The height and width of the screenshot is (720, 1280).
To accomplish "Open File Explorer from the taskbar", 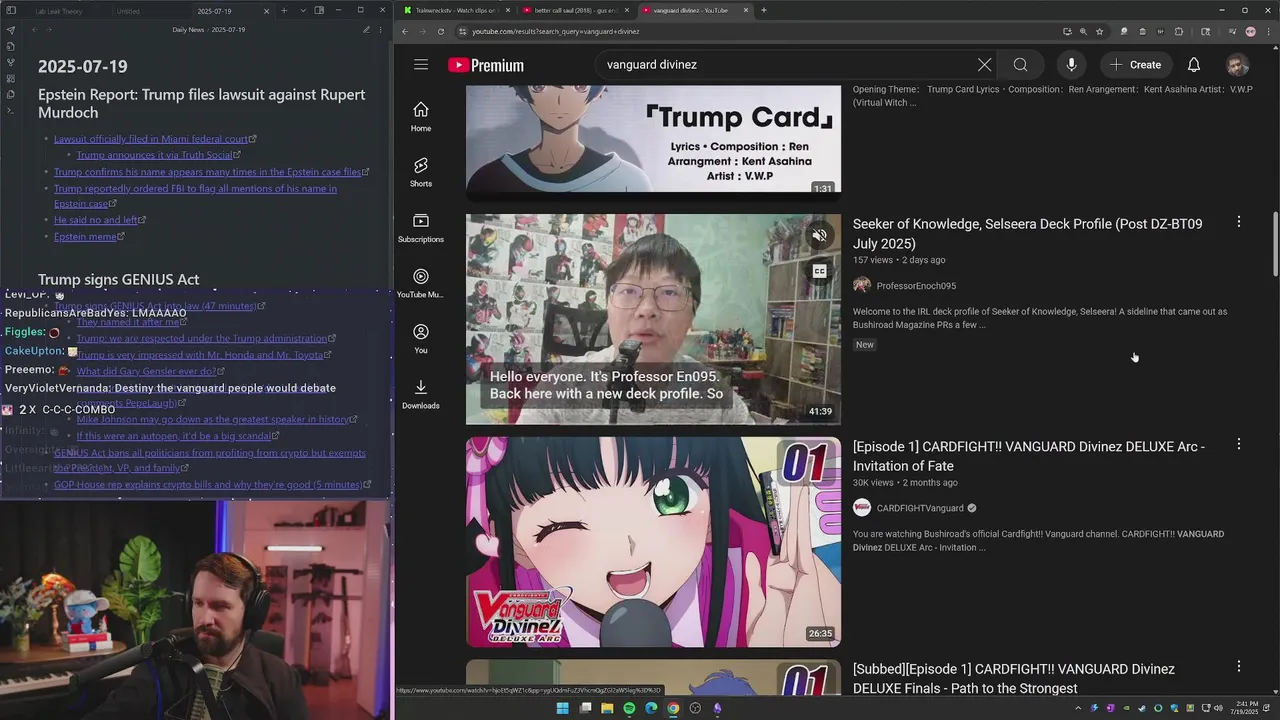I will pyautogui.click(x=607, y=708).
